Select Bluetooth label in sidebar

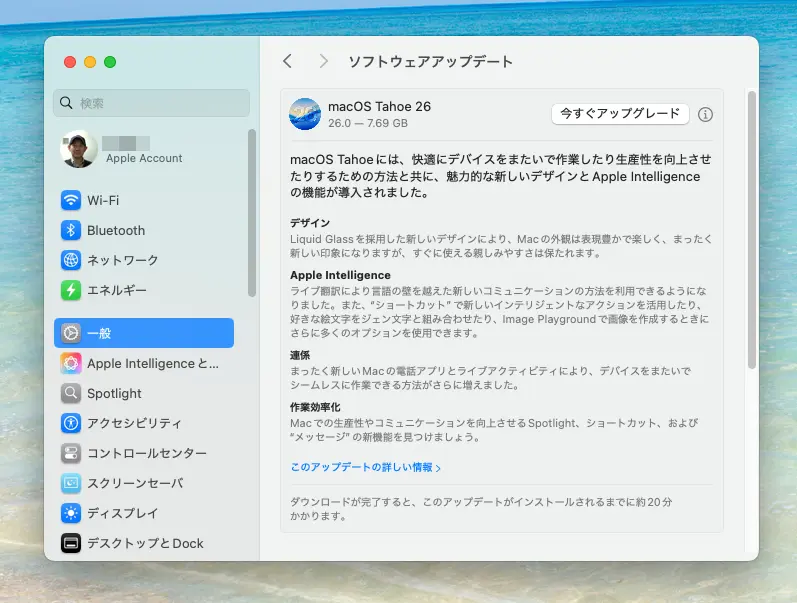click(116, 230)
